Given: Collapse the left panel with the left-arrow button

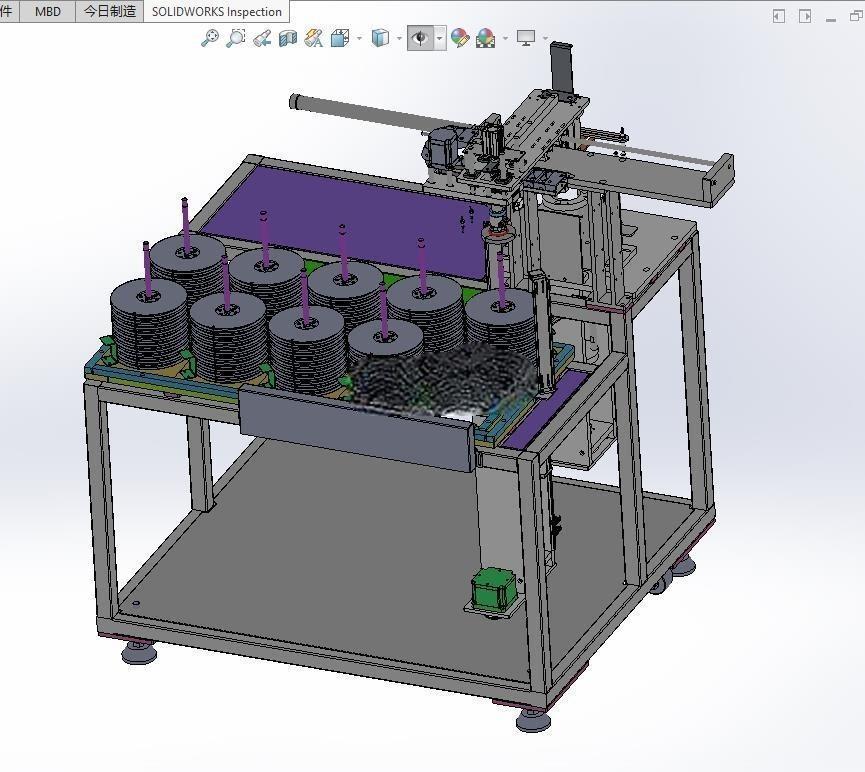Looking at the screenshot, I should [778, 17].
